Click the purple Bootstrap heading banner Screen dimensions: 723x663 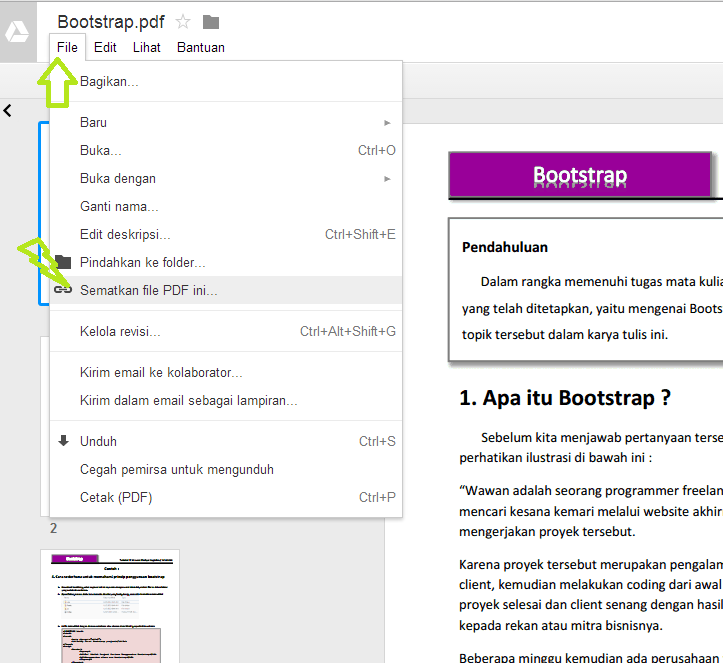click(x=580, y=175)
